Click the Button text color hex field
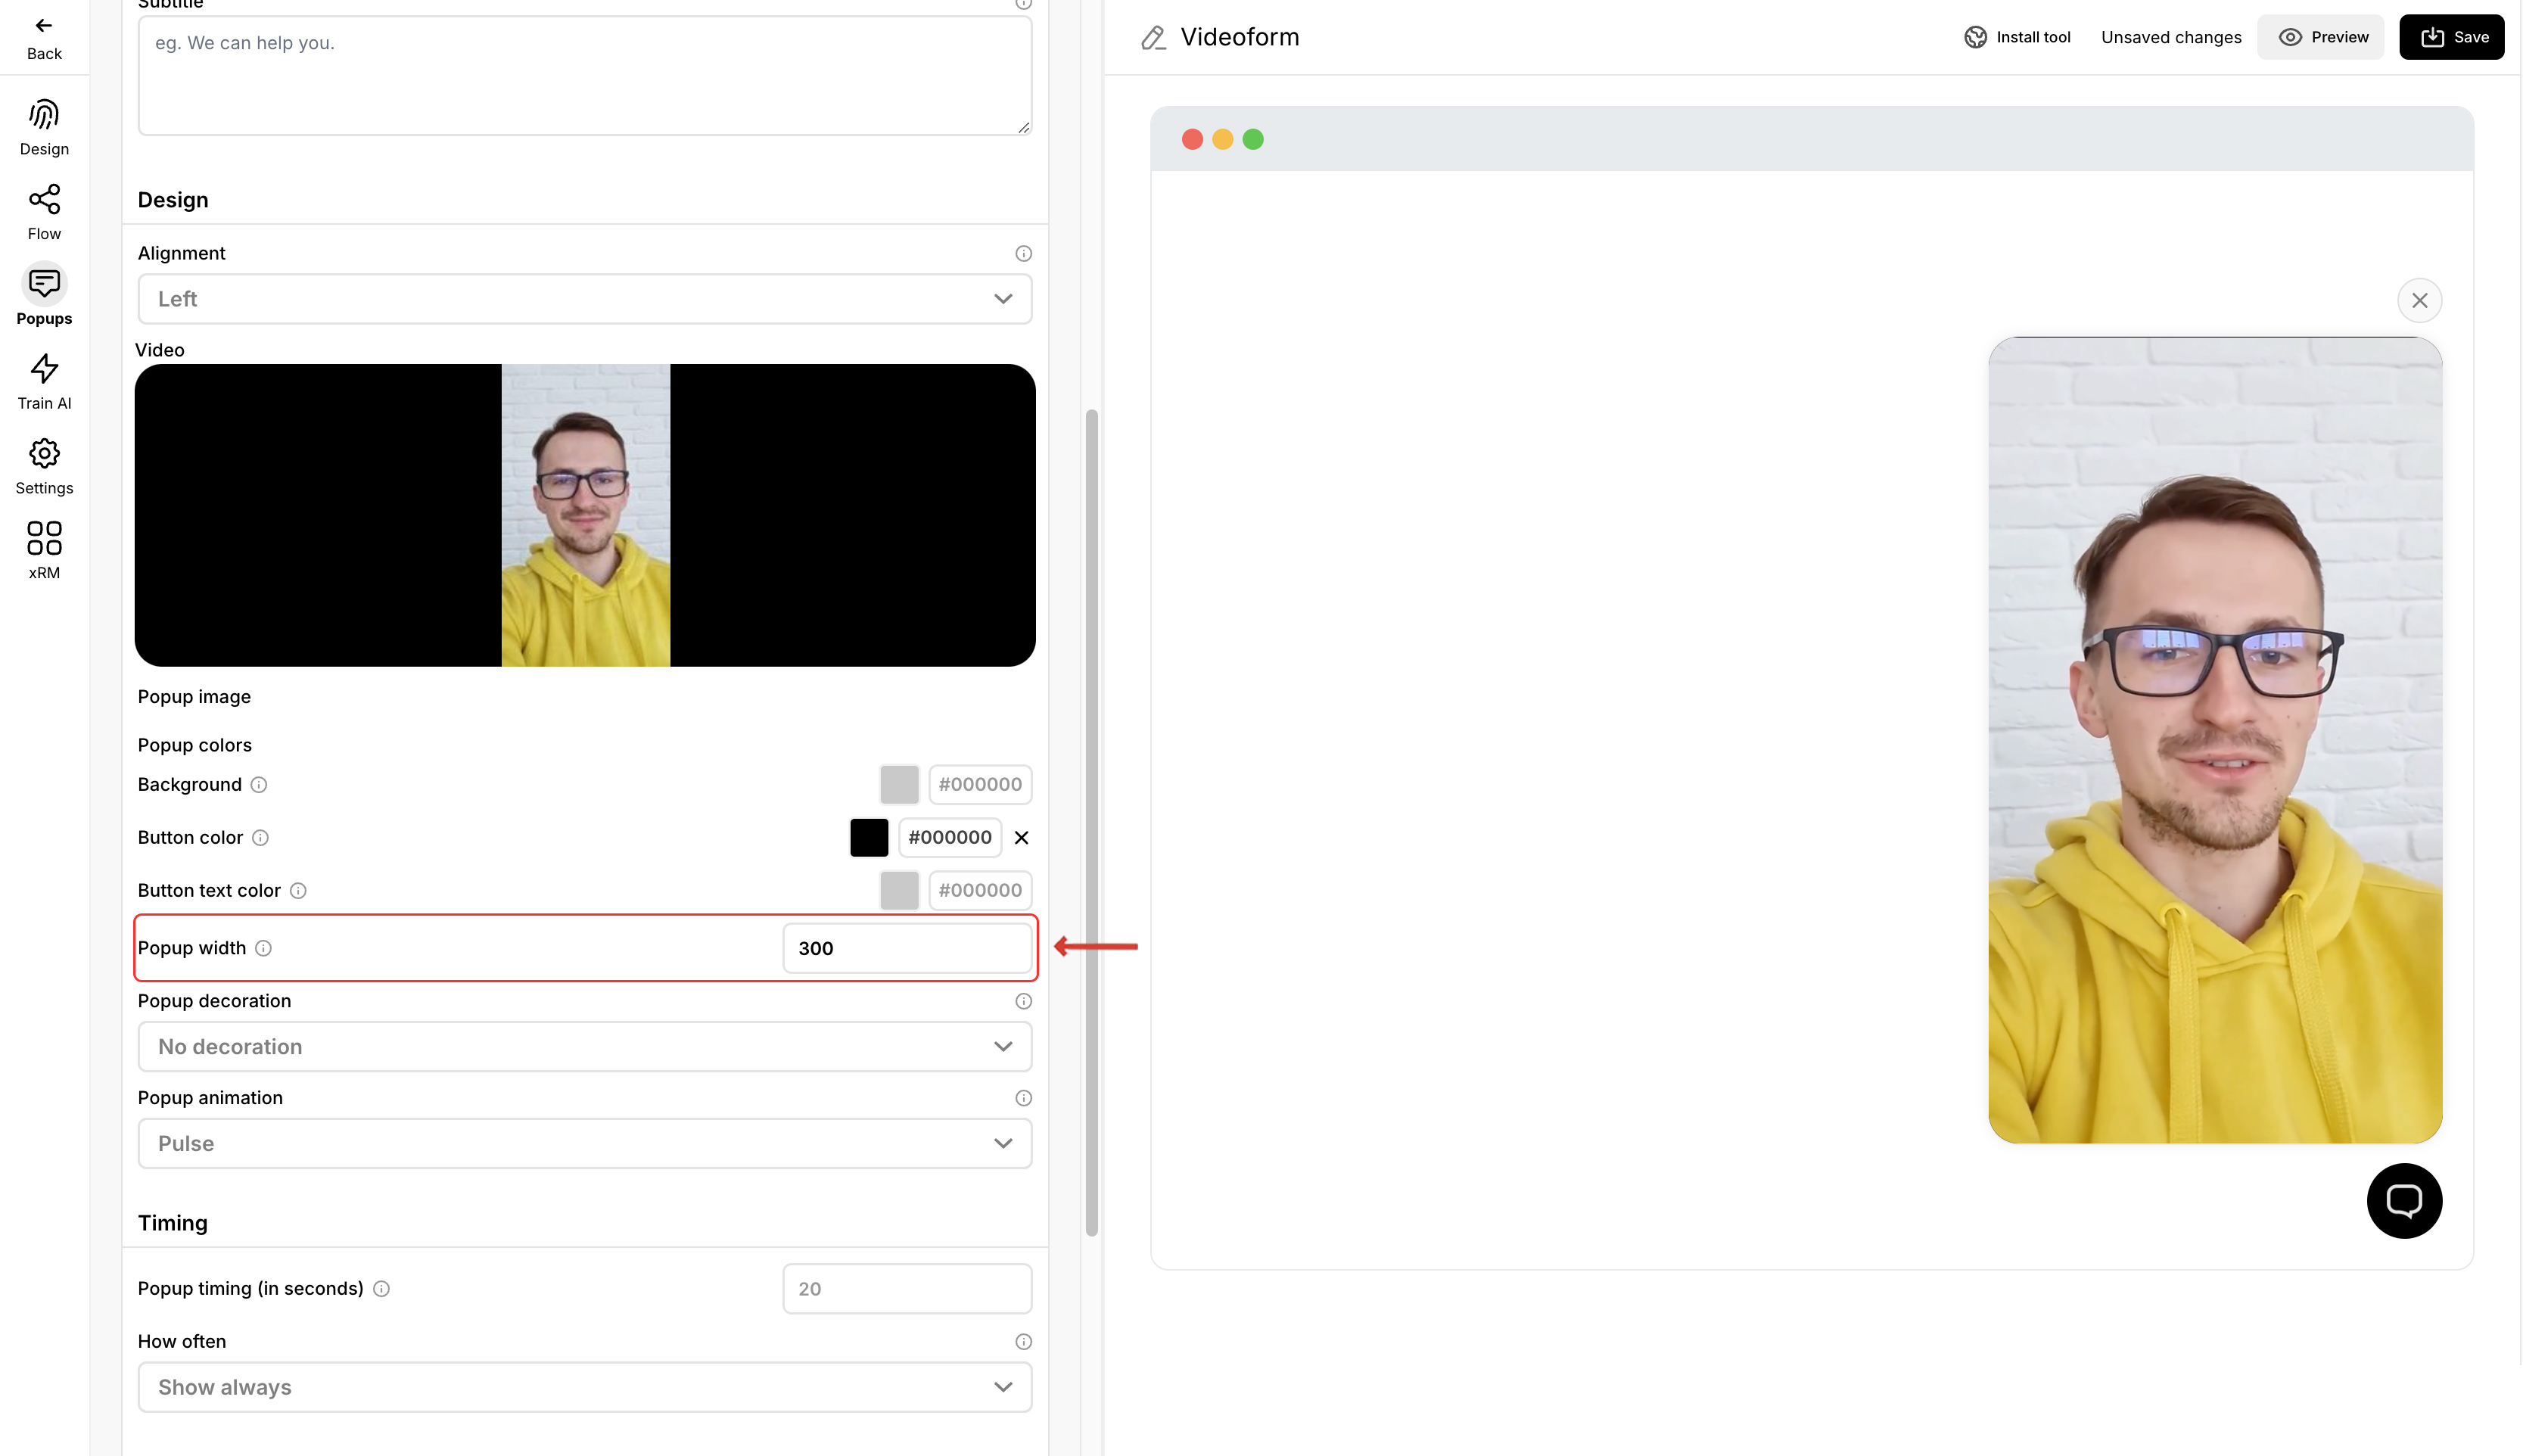 click(x=980, y=891)
